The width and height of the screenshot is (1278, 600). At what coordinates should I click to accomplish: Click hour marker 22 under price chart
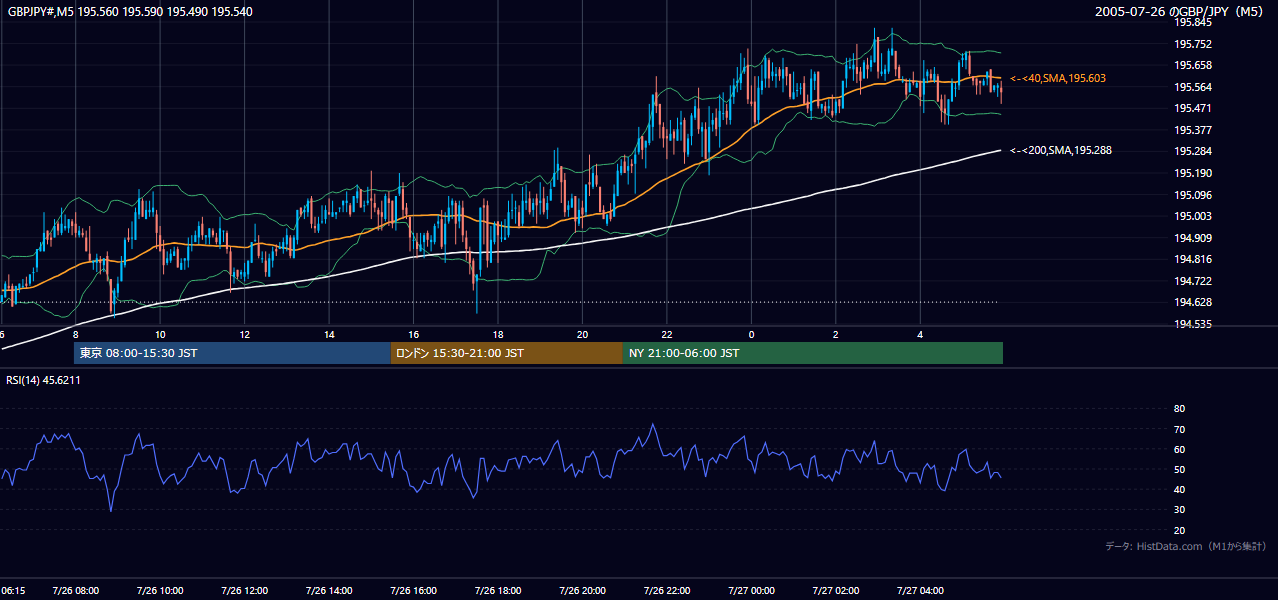point(667,334)
